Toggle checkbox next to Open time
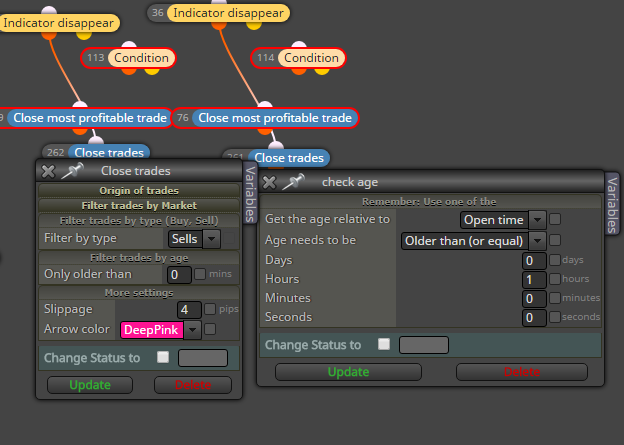 [x=555, y=219]
